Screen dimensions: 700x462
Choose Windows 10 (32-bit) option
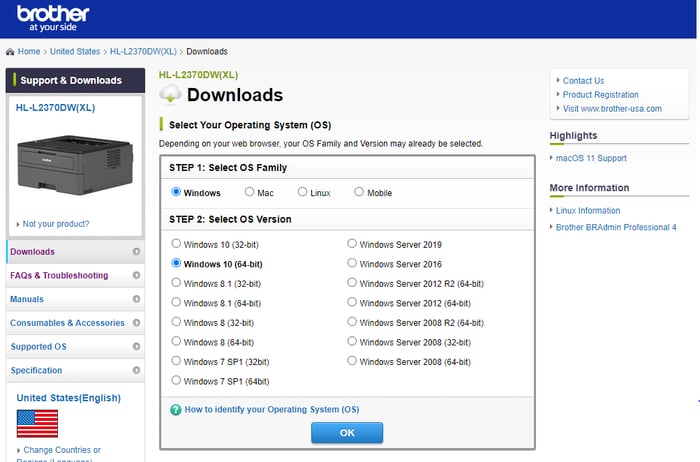[176, 244]
